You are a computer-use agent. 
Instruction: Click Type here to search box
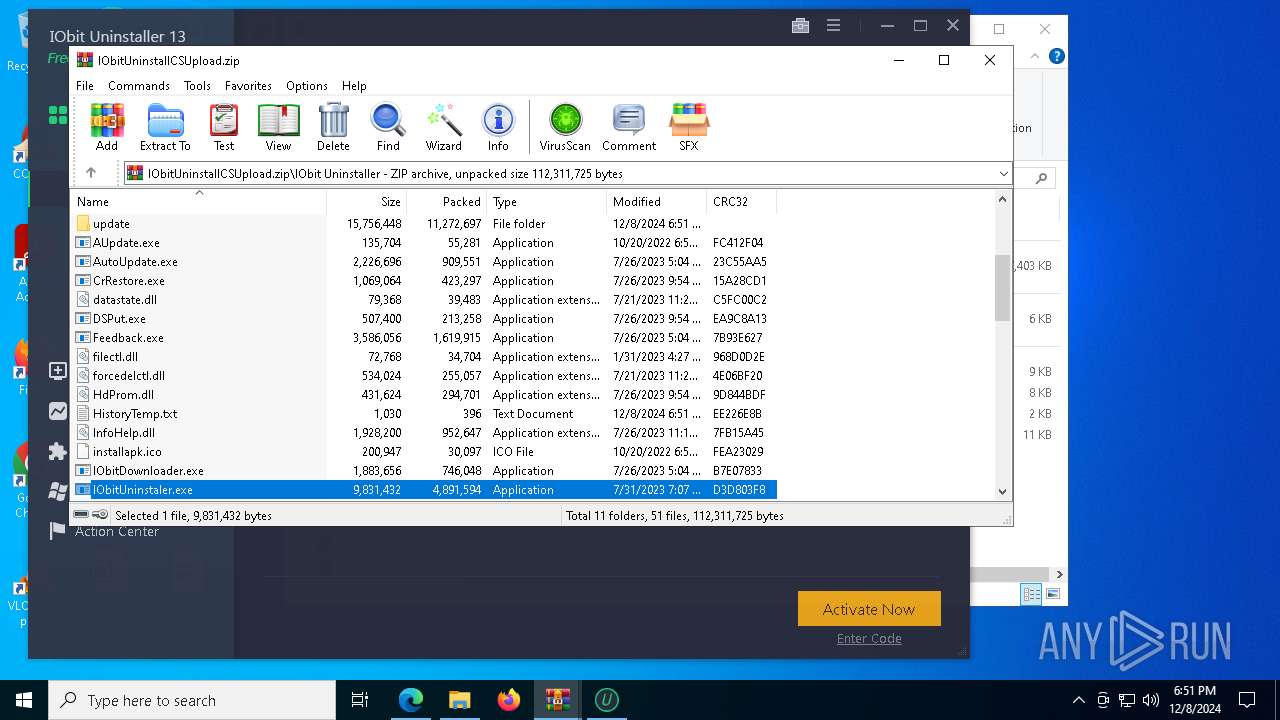(x=192, y=700)
